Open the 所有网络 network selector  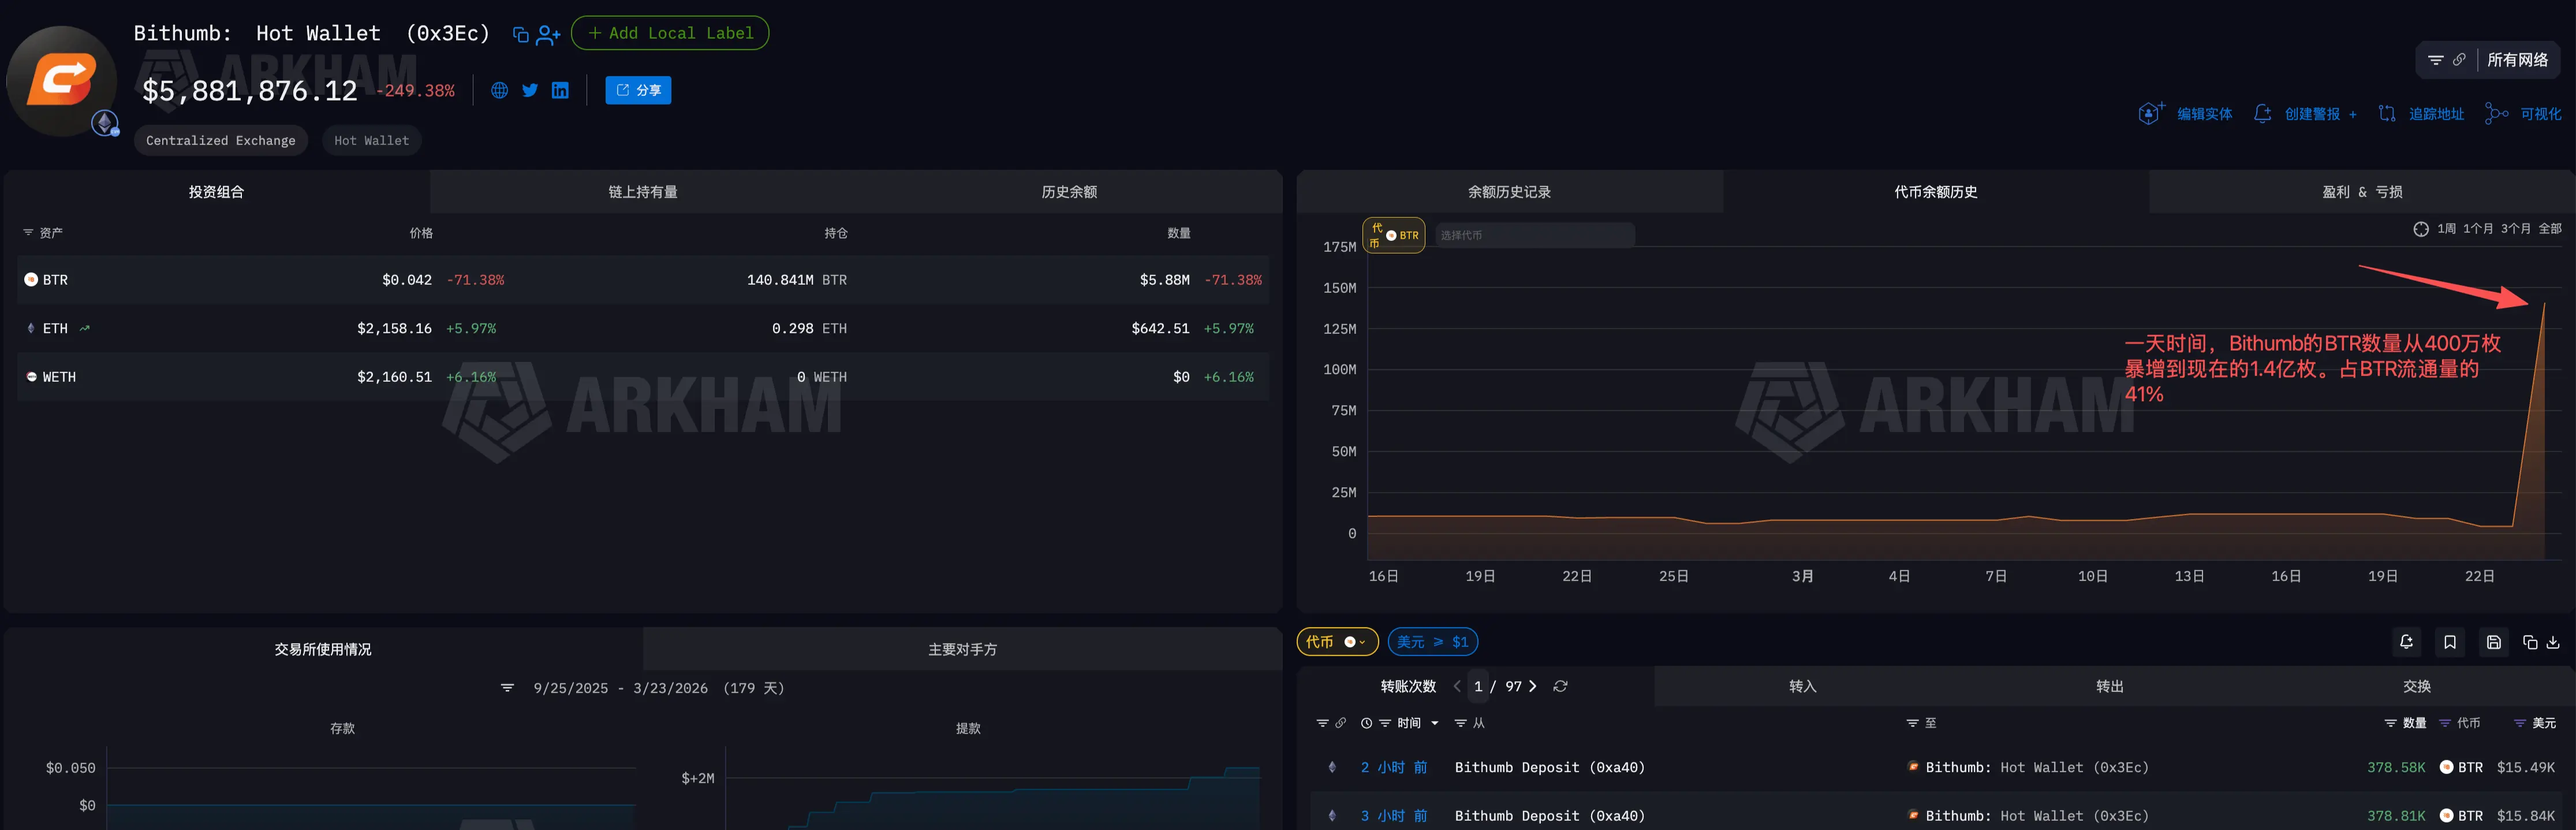point(2516,60)
